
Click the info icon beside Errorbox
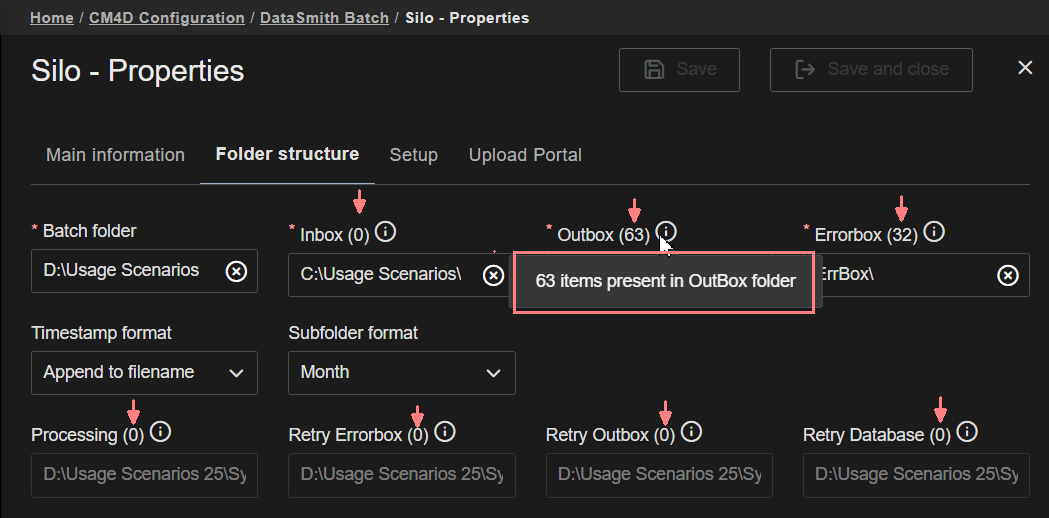934,233
